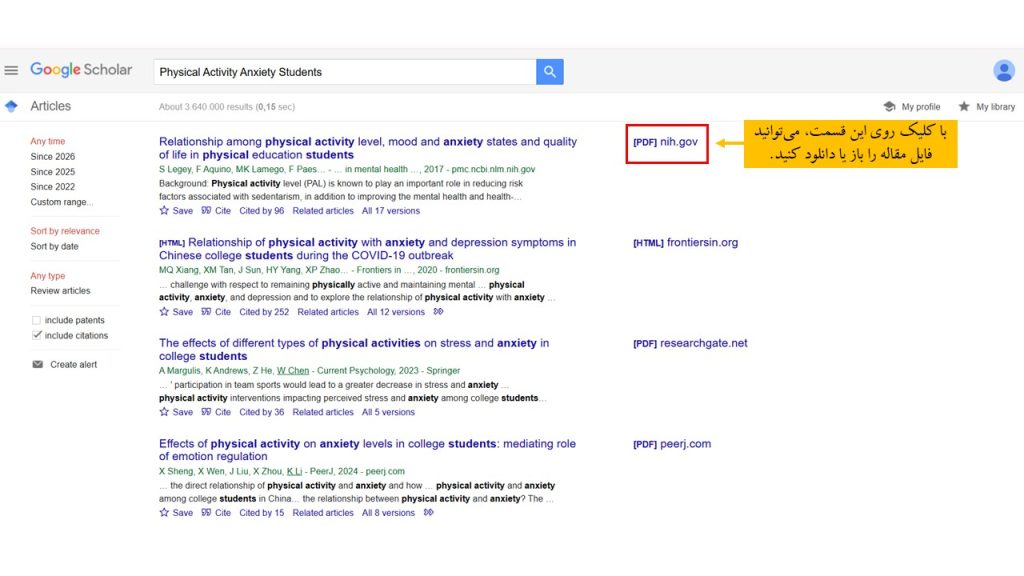Click the About 3.640.000 results text
1024x576 pixels.
(x=227, y=106)
